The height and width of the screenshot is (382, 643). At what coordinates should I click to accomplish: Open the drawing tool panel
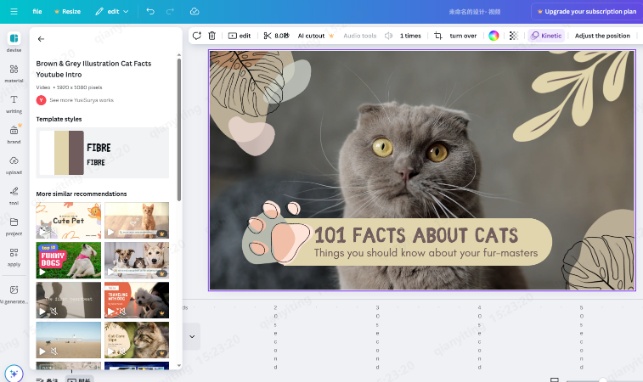point(14,196)
